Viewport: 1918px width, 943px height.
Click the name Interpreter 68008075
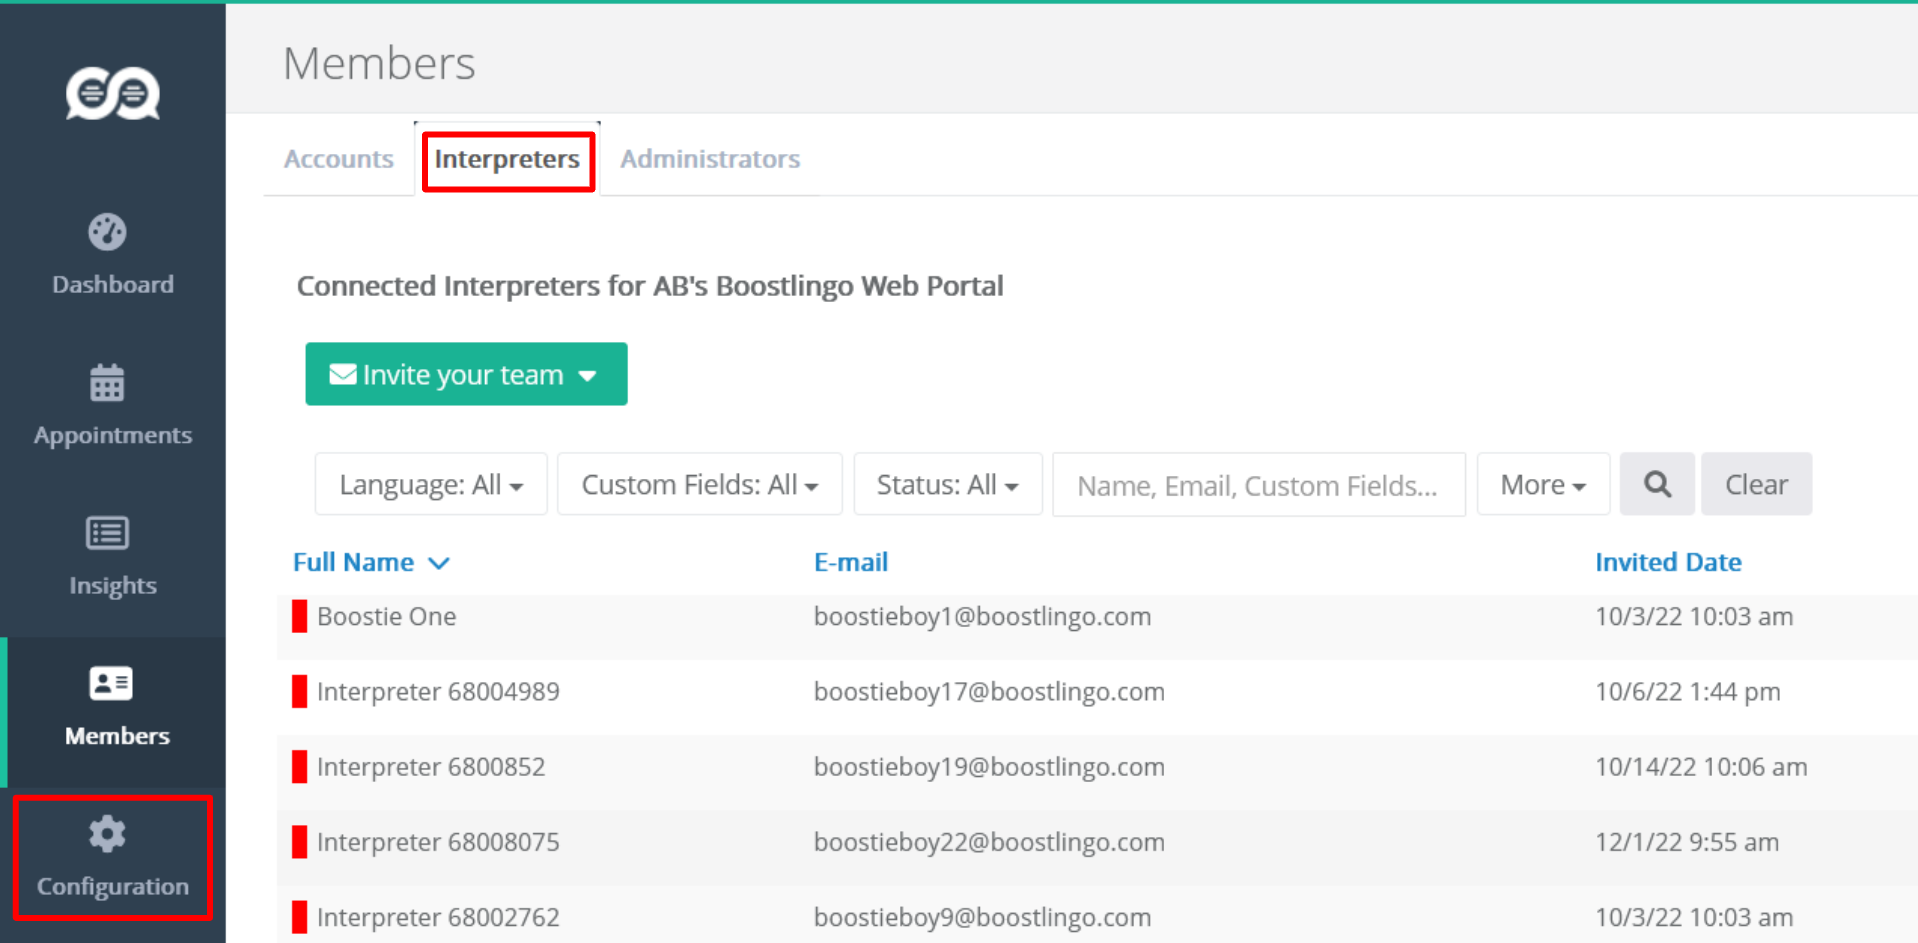(438, 842)
